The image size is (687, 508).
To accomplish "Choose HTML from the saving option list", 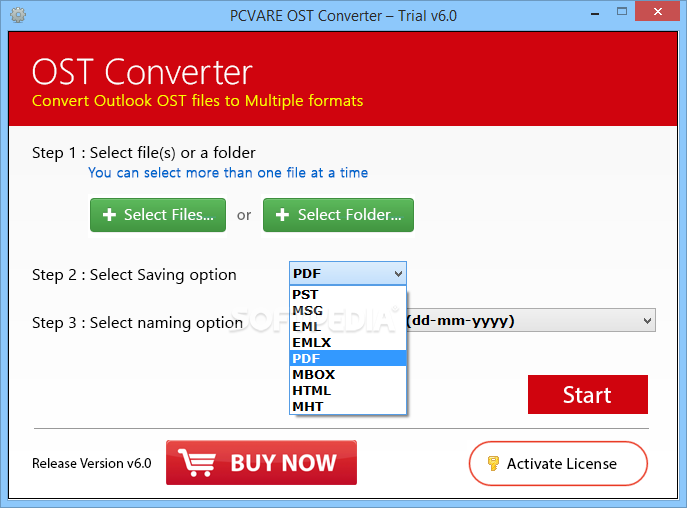I will [x=348, y=391].
